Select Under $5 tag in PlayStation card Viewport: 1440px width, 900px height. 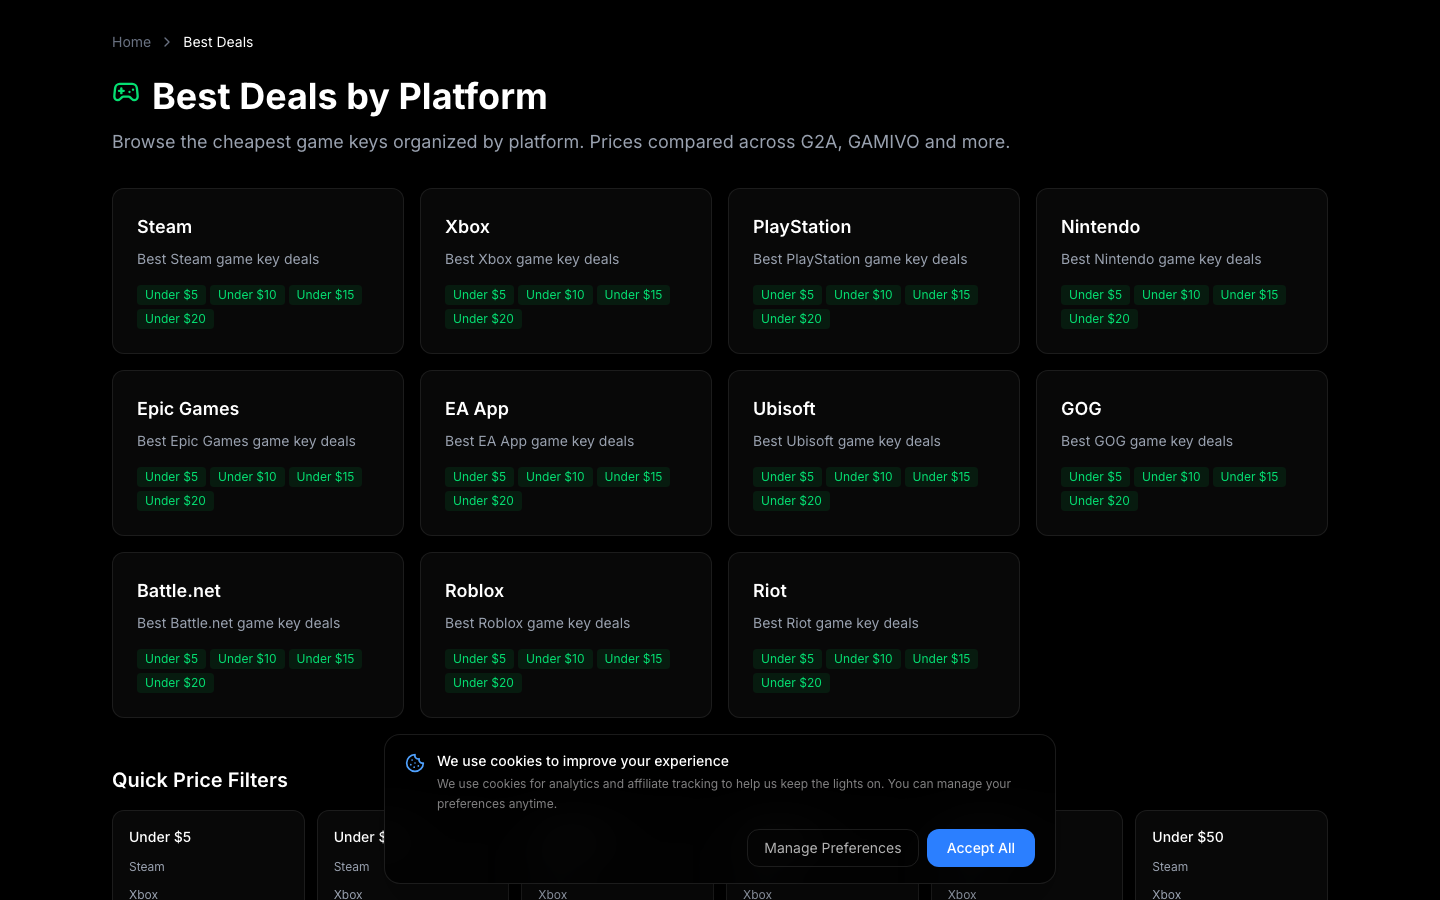click(787, 295)
